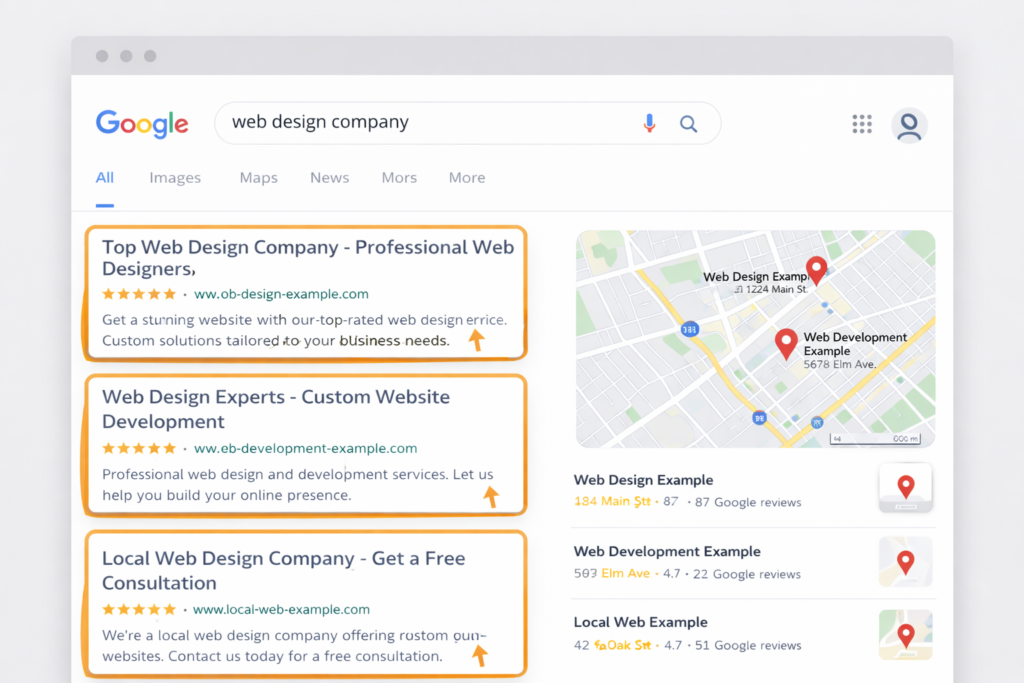Select the five-star rating on Web Design Experts result
This screenshot has width=1024, height=683.
(139, 448)
